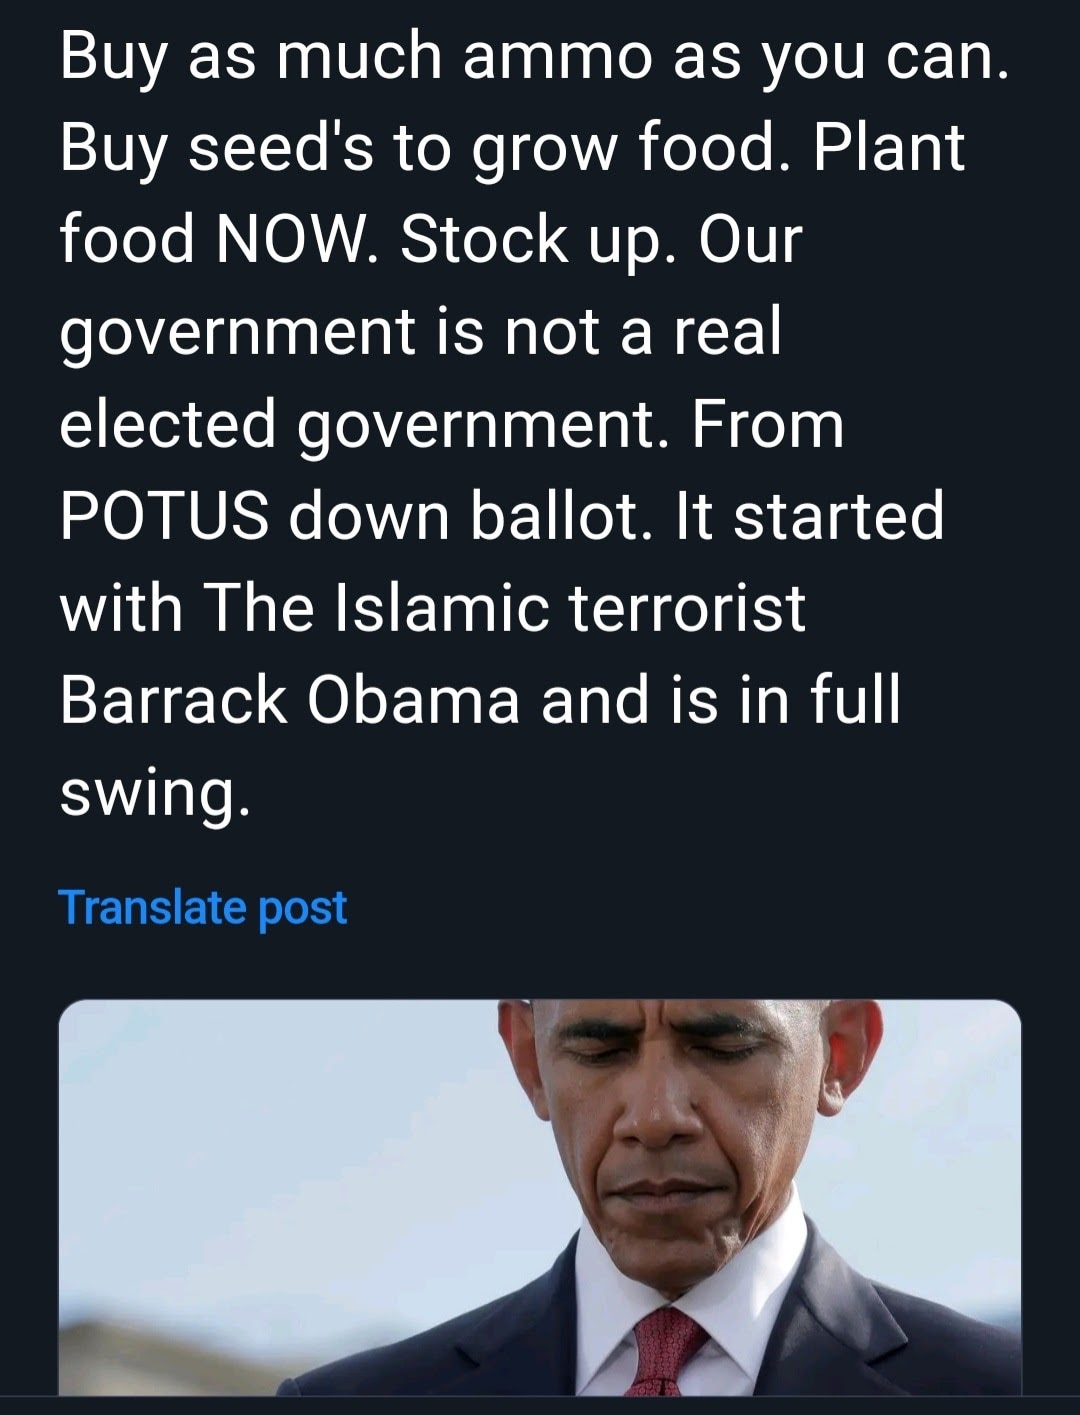Image resolution: width=1080 pixels, height=1415 pixels.
Task: Click the Translate post link
Action: (x=203, y=908)
